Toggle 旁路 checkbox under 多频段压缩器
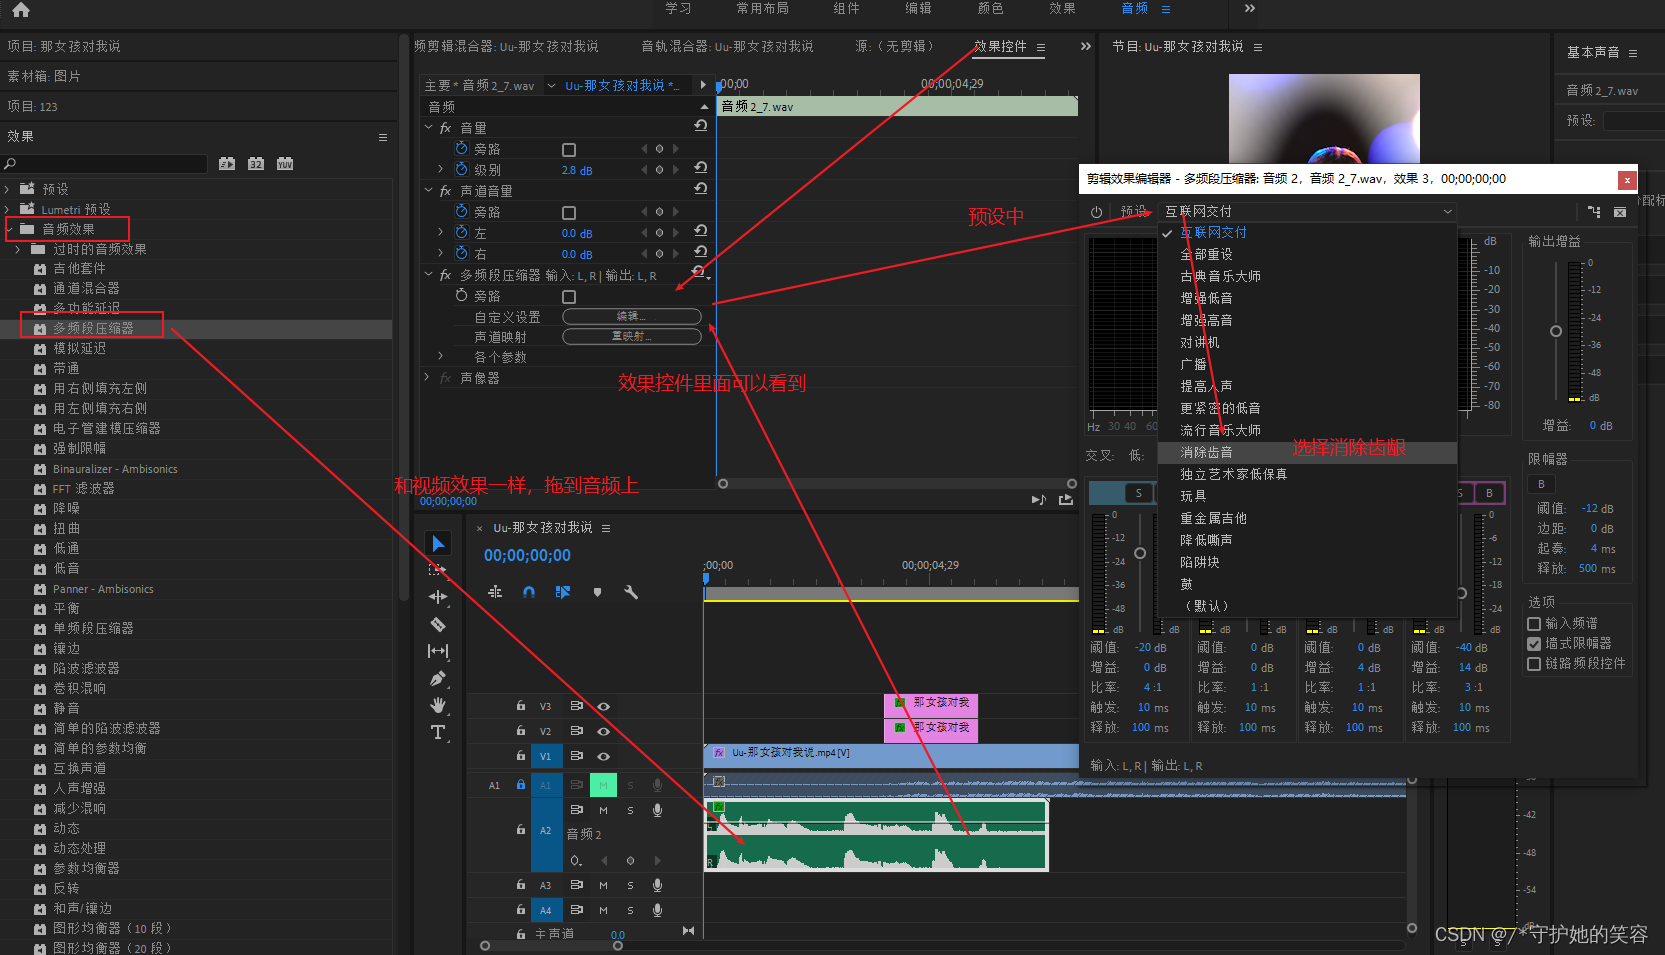Screen dimensions: 1665x955 [569, 296]
